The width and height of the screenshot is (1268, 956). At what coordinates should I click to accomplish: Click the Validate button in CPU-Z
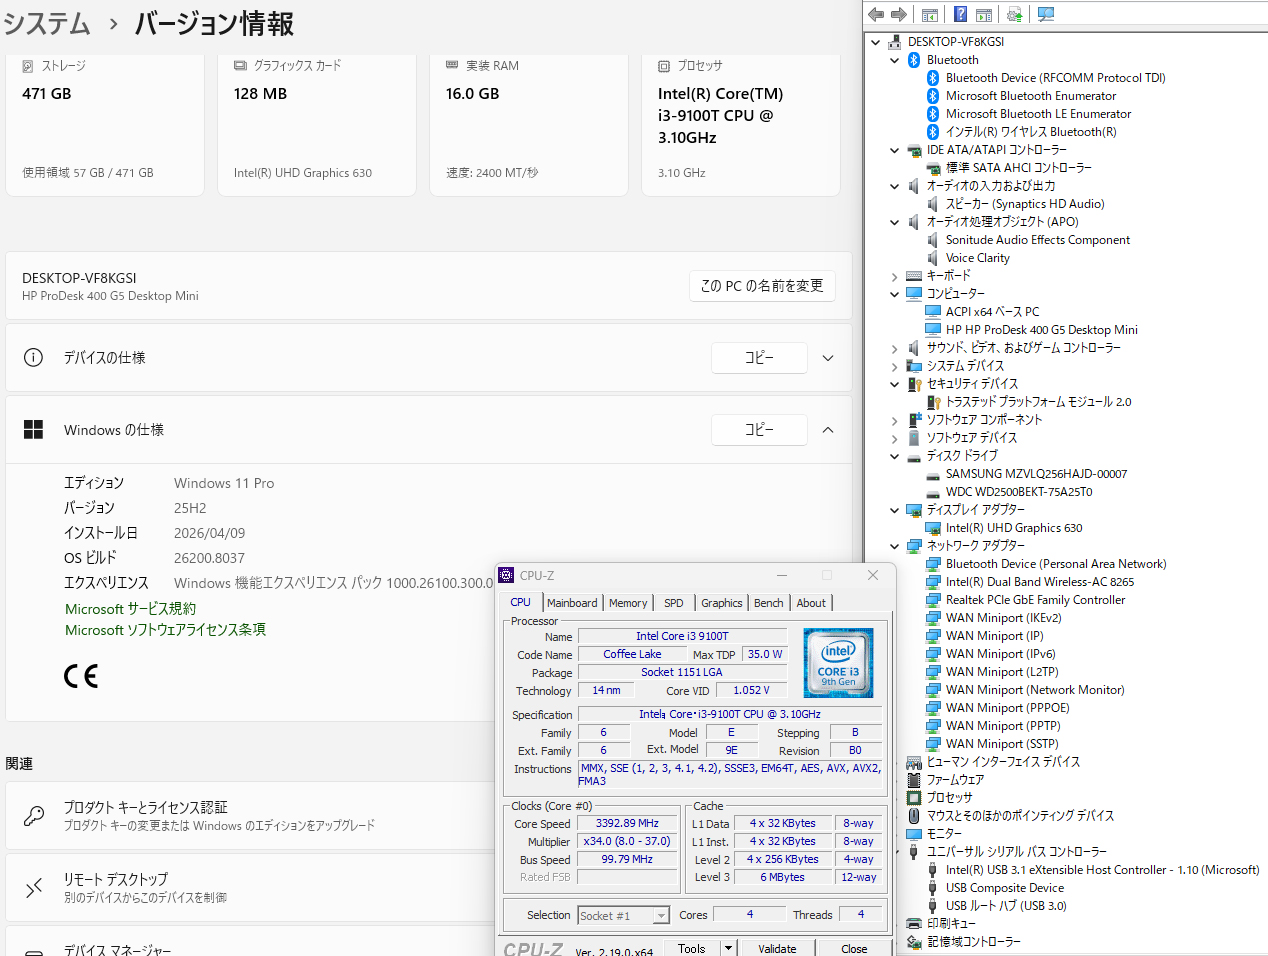click(777, 948)
